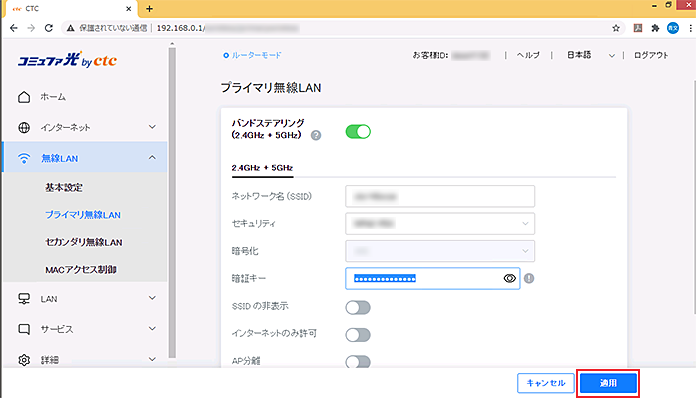Viewport: 696px width, 398px height.
Task: Toggle インターネットのみ許可 switch
Action: [358, 335]
